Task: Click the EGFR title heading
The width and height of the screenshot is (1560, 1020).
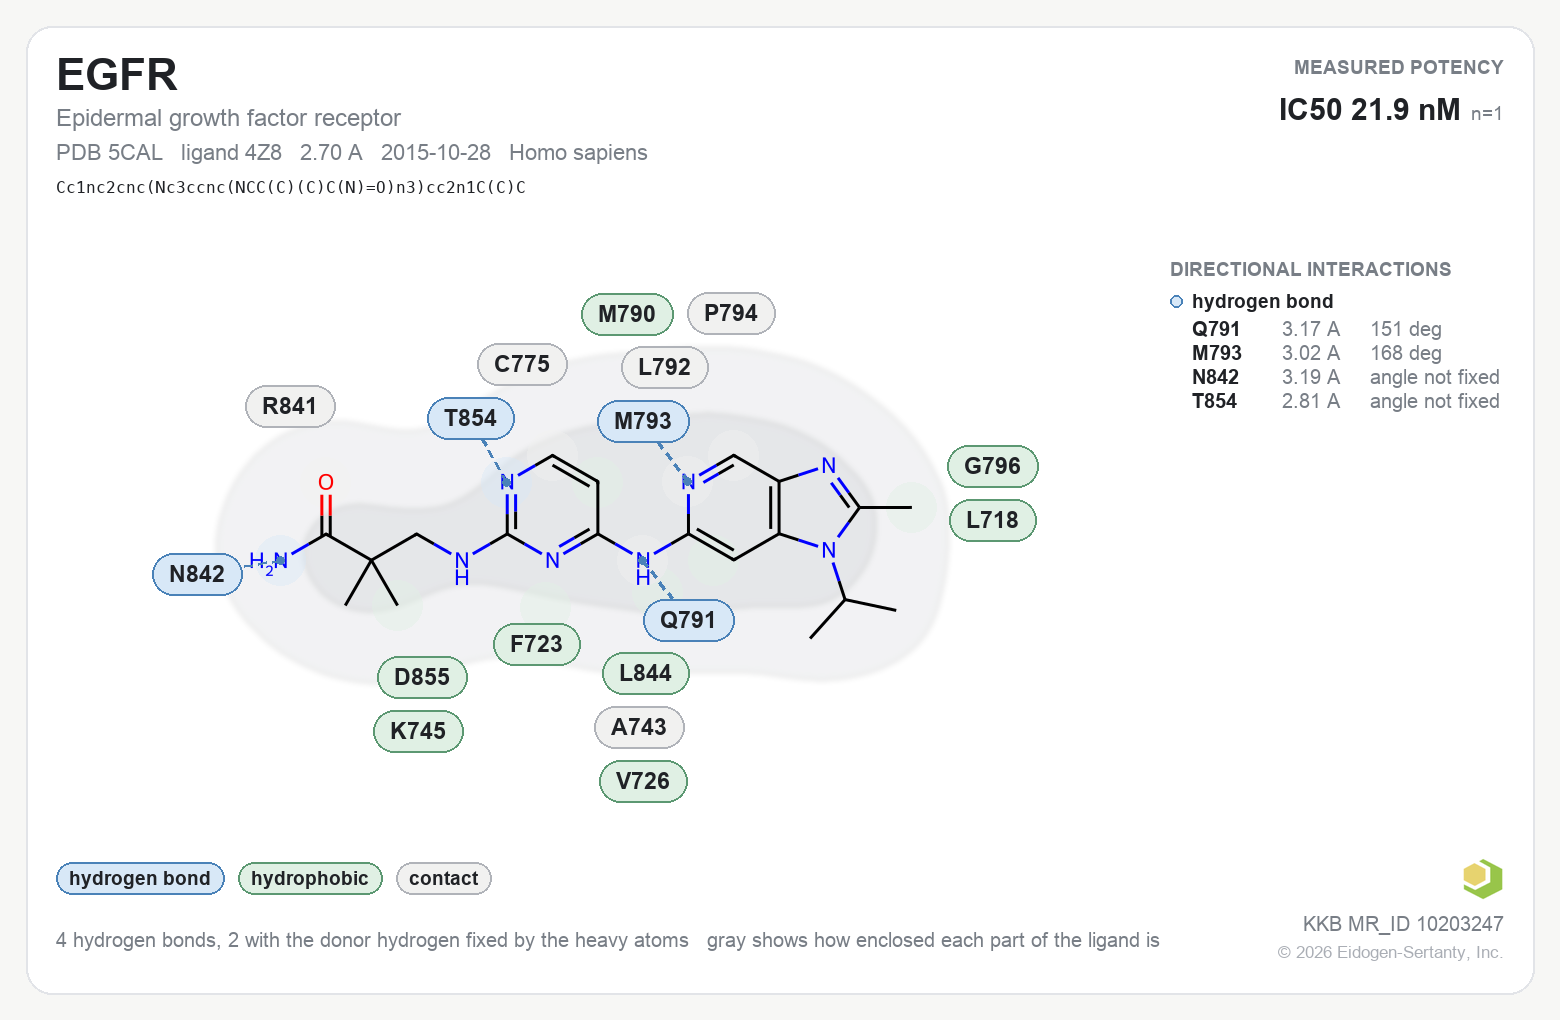Action: pyautogui.click(x=117, y=75)
